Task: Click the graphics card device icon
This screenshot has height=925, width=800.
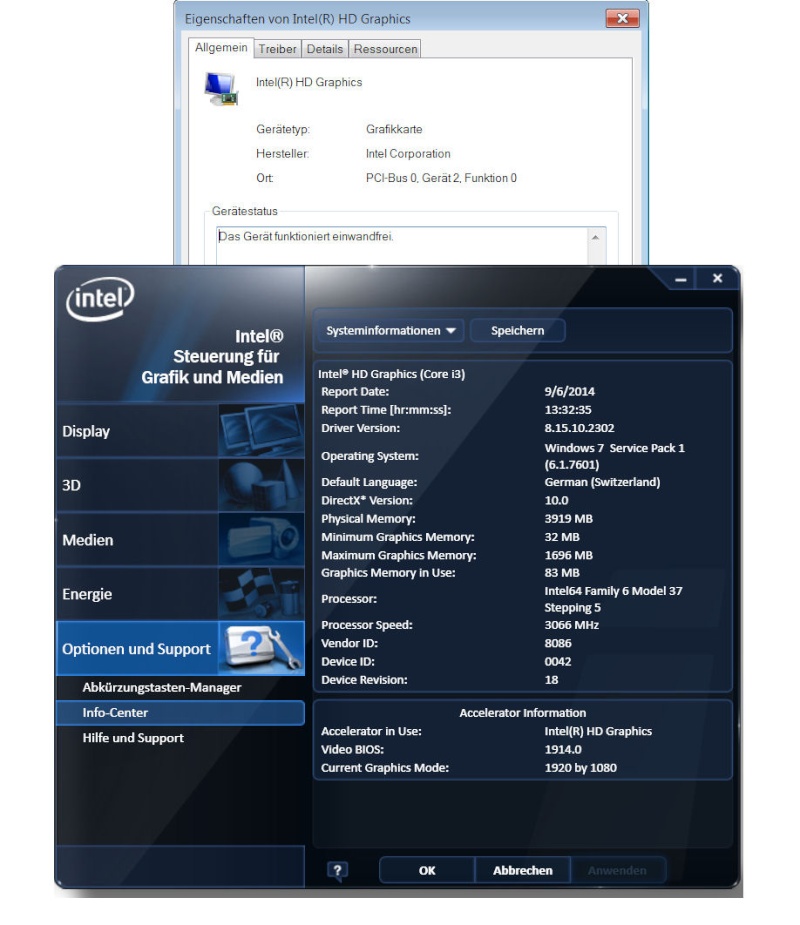Action: tap(221, 88)
